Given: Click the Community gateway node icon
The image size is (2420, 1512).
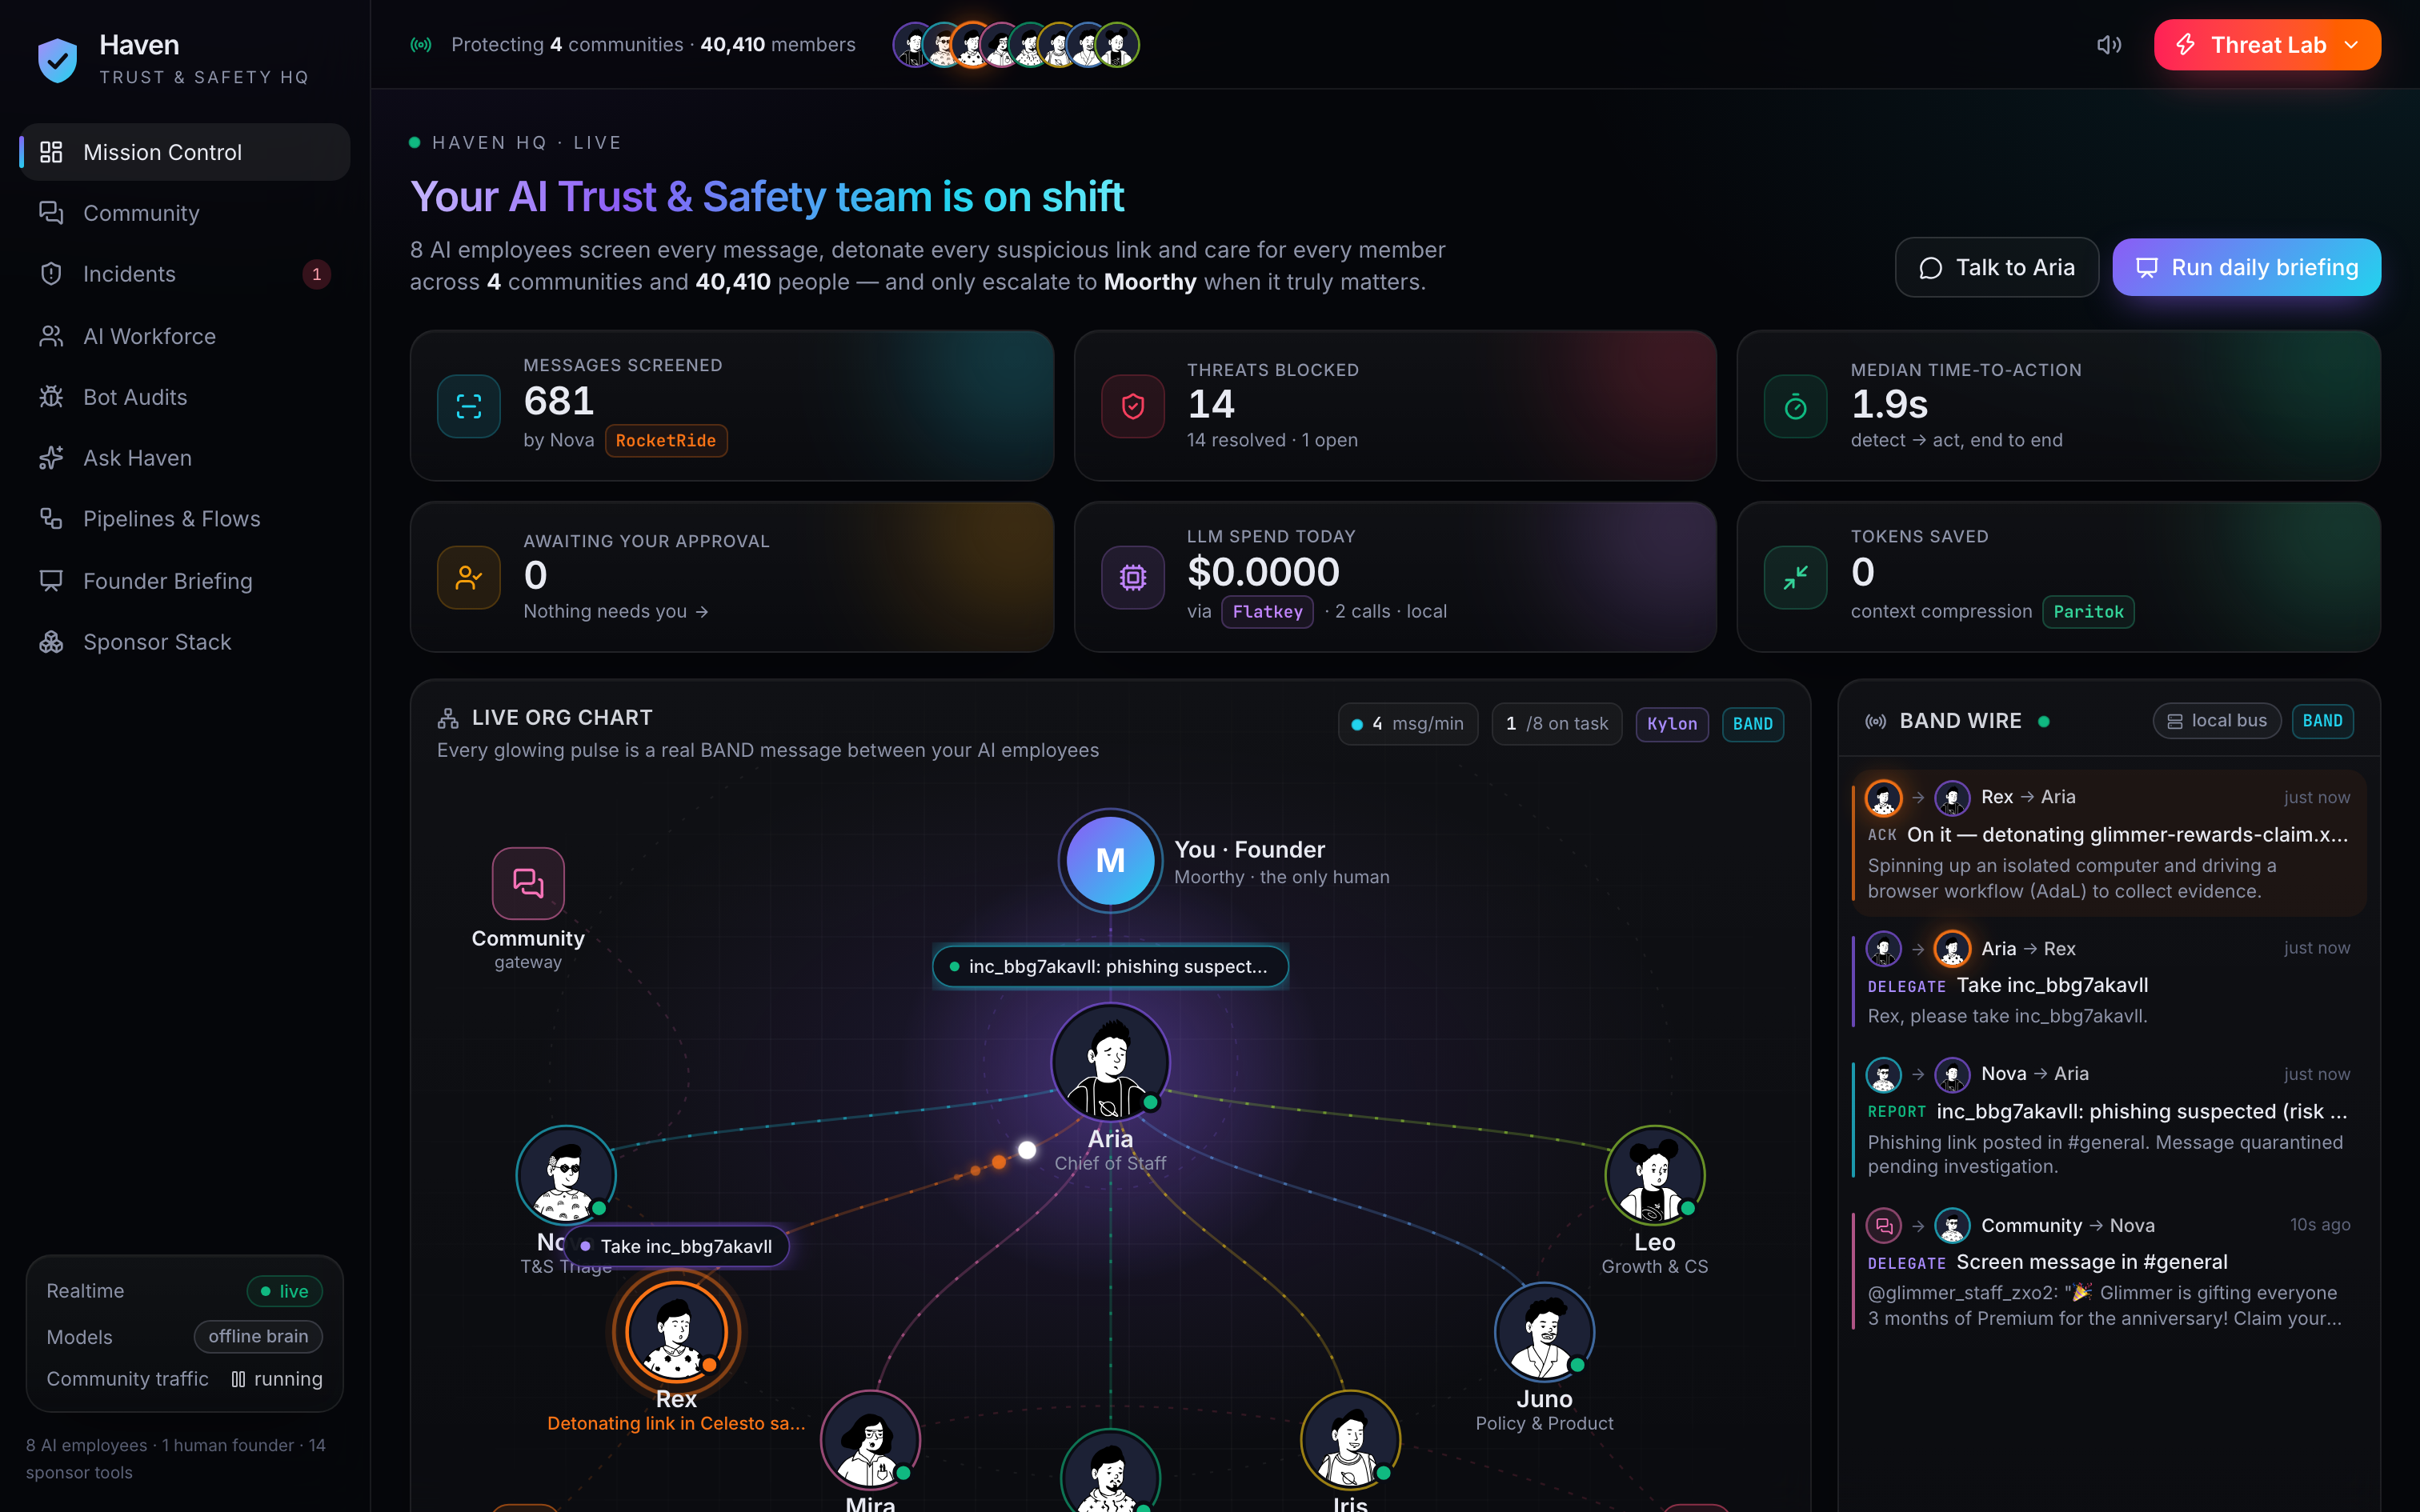Looking at the screenshot, I should [x=528, y=883].
